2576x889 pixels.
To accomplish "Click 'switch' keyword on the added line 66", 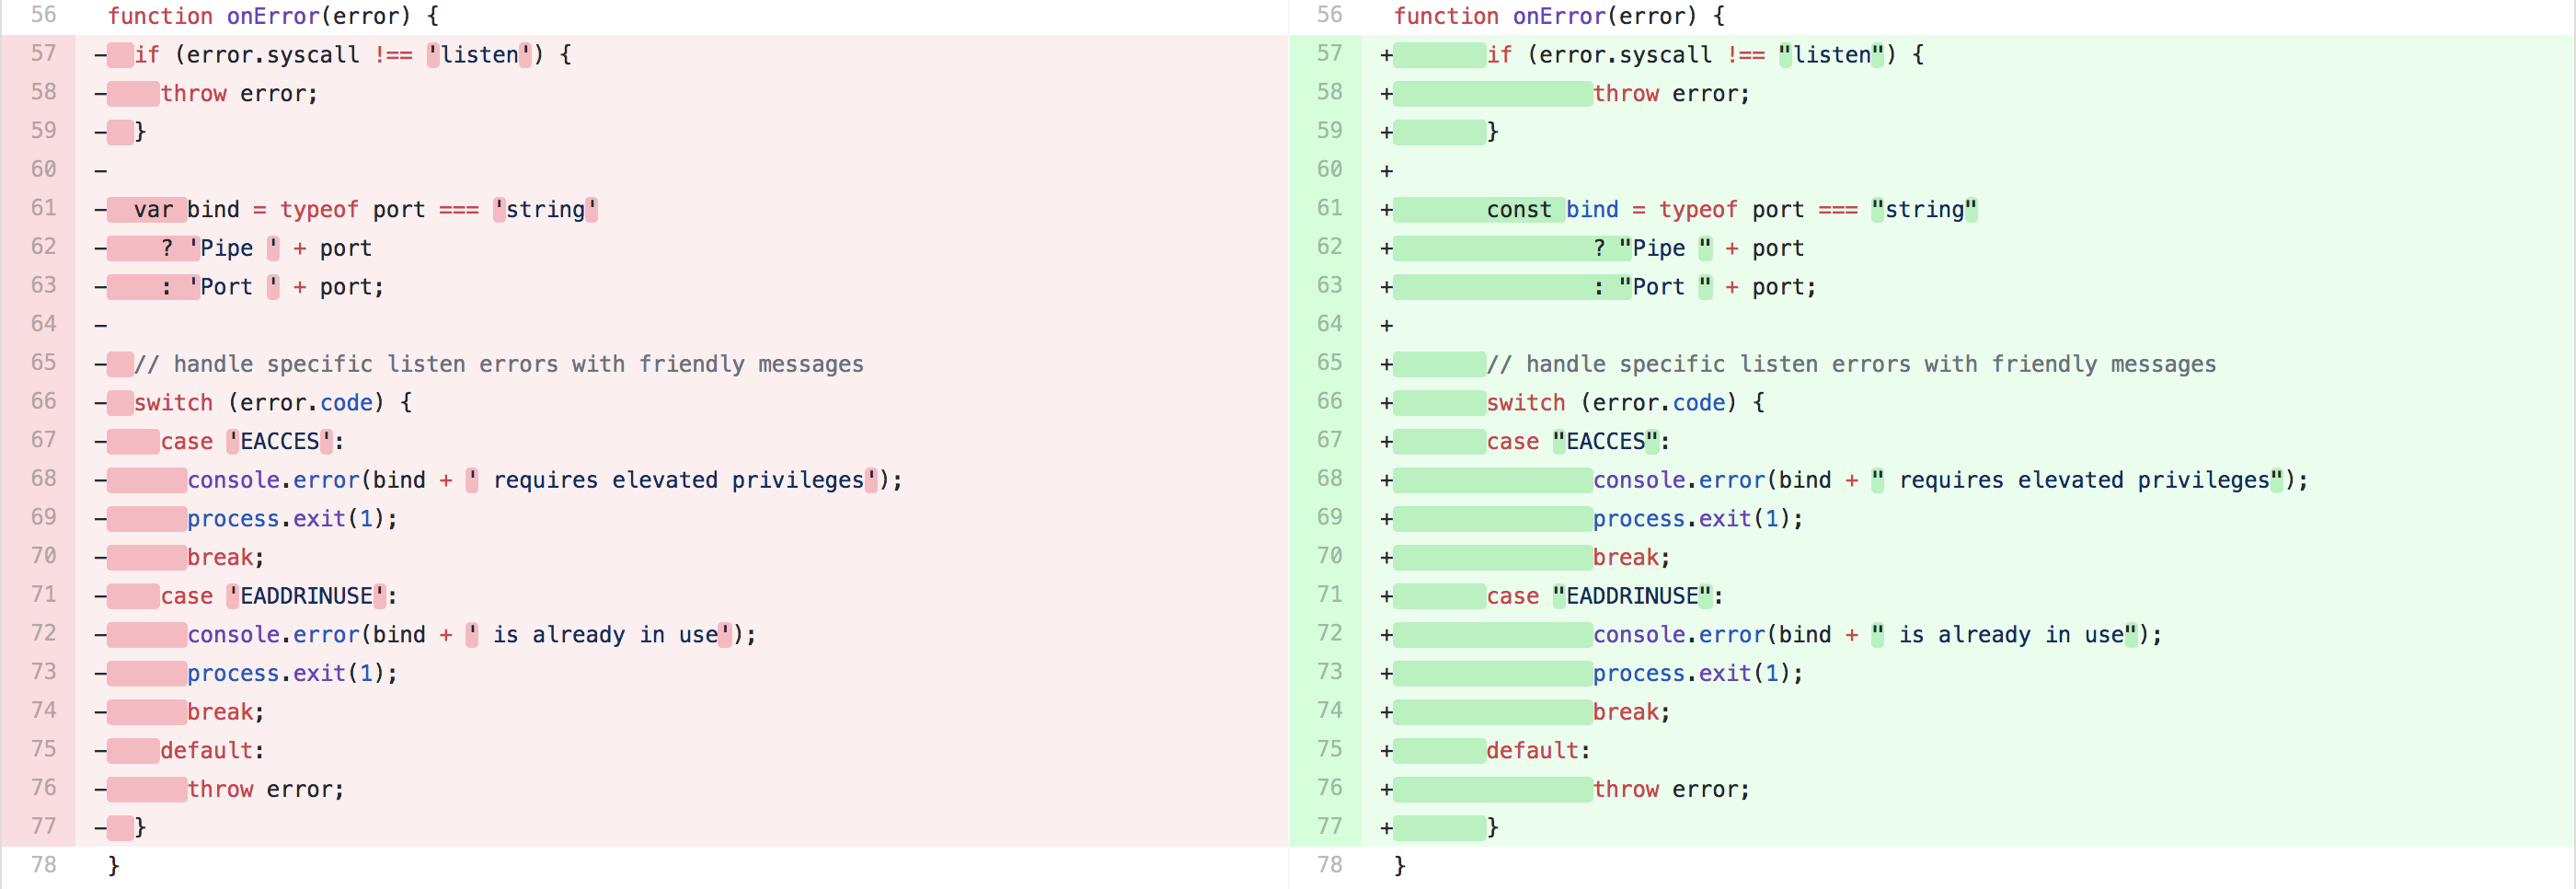I will [1525, 403].
